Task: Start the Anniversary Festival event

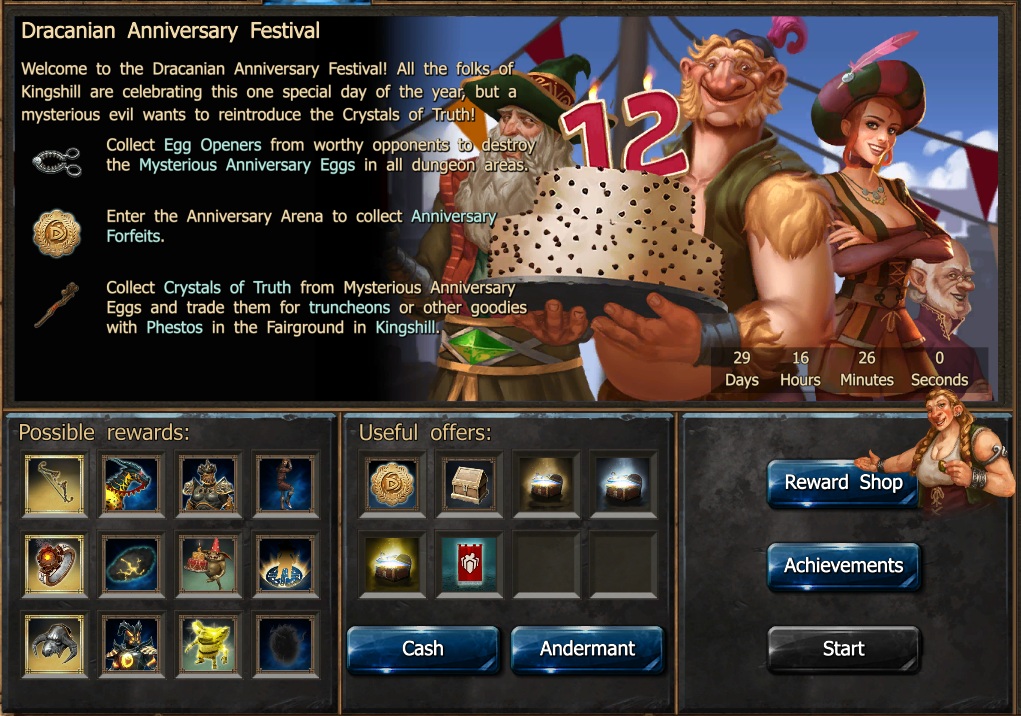Action: coord(843,648)
